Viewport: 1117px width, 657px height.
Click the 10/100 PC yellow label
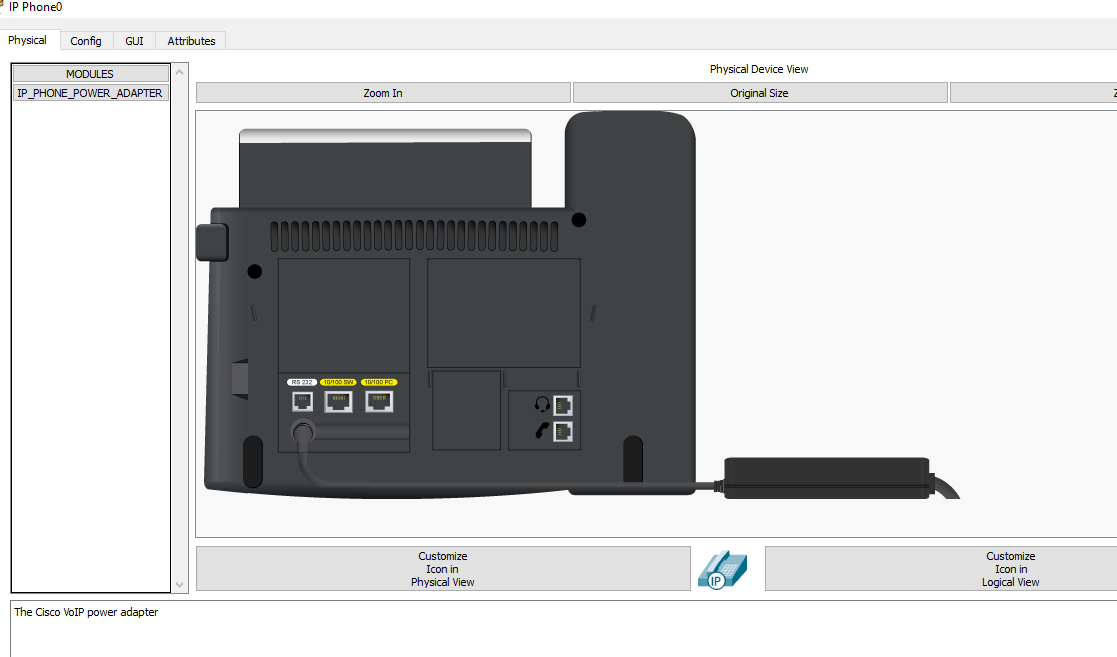pos(379,383)
